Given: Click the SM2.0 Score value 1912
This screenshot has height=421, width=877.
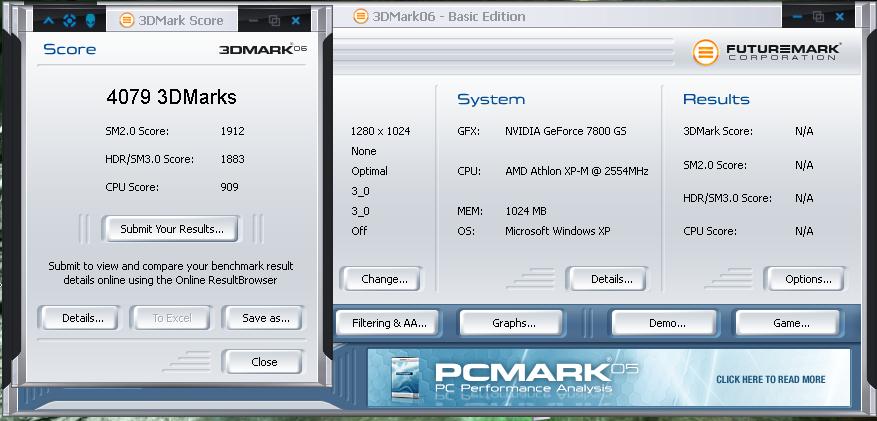Looking at the screenshot, I should pos(232,131).
